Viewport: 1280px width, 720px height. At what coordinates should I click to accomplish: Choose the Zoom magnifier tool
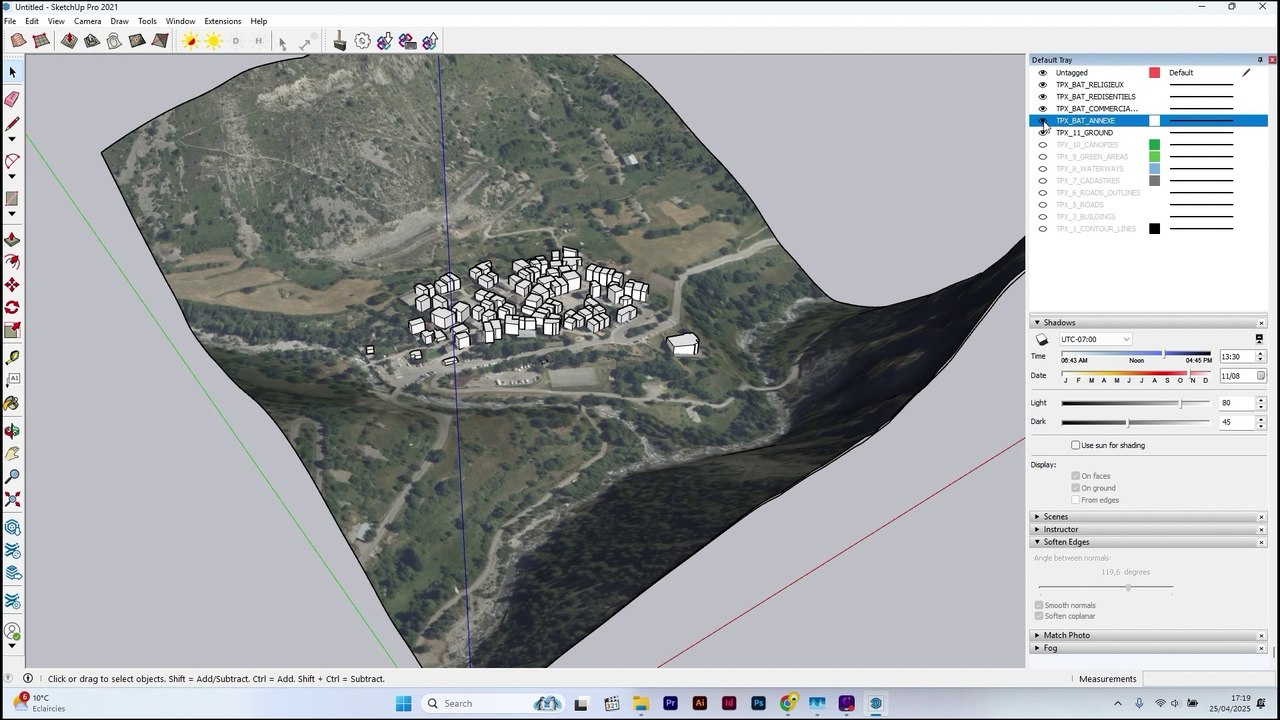click(12, 477)
